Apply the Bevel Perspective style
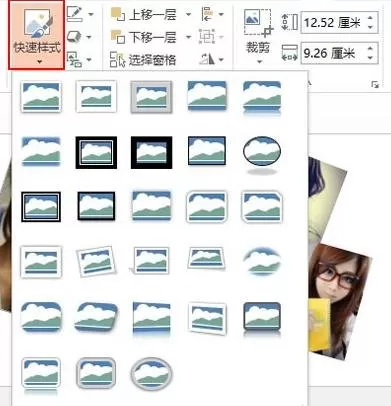Screen dimensions: 391x406 [96, 317]
